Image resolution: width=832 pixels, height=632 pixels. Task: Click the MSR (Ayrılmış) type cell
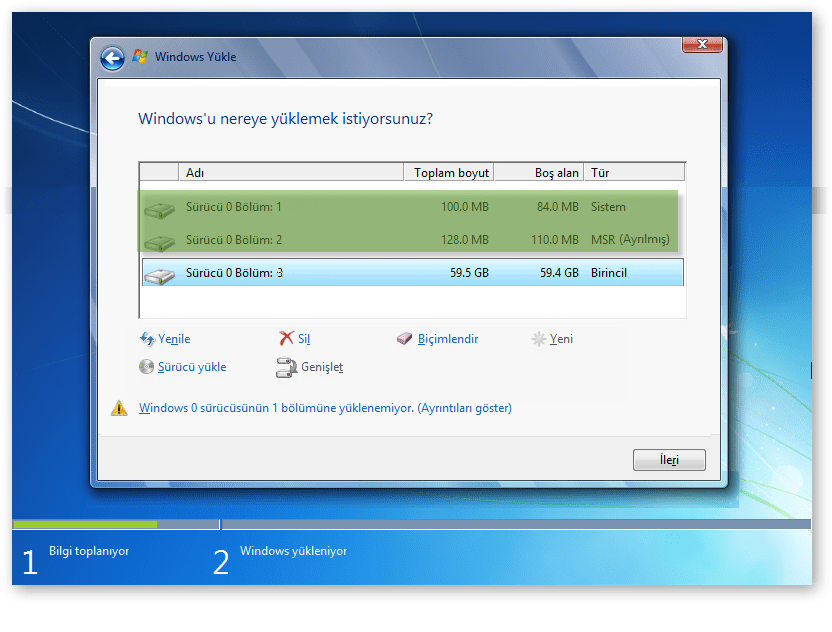pyautogui.click(x=630, y=240)
